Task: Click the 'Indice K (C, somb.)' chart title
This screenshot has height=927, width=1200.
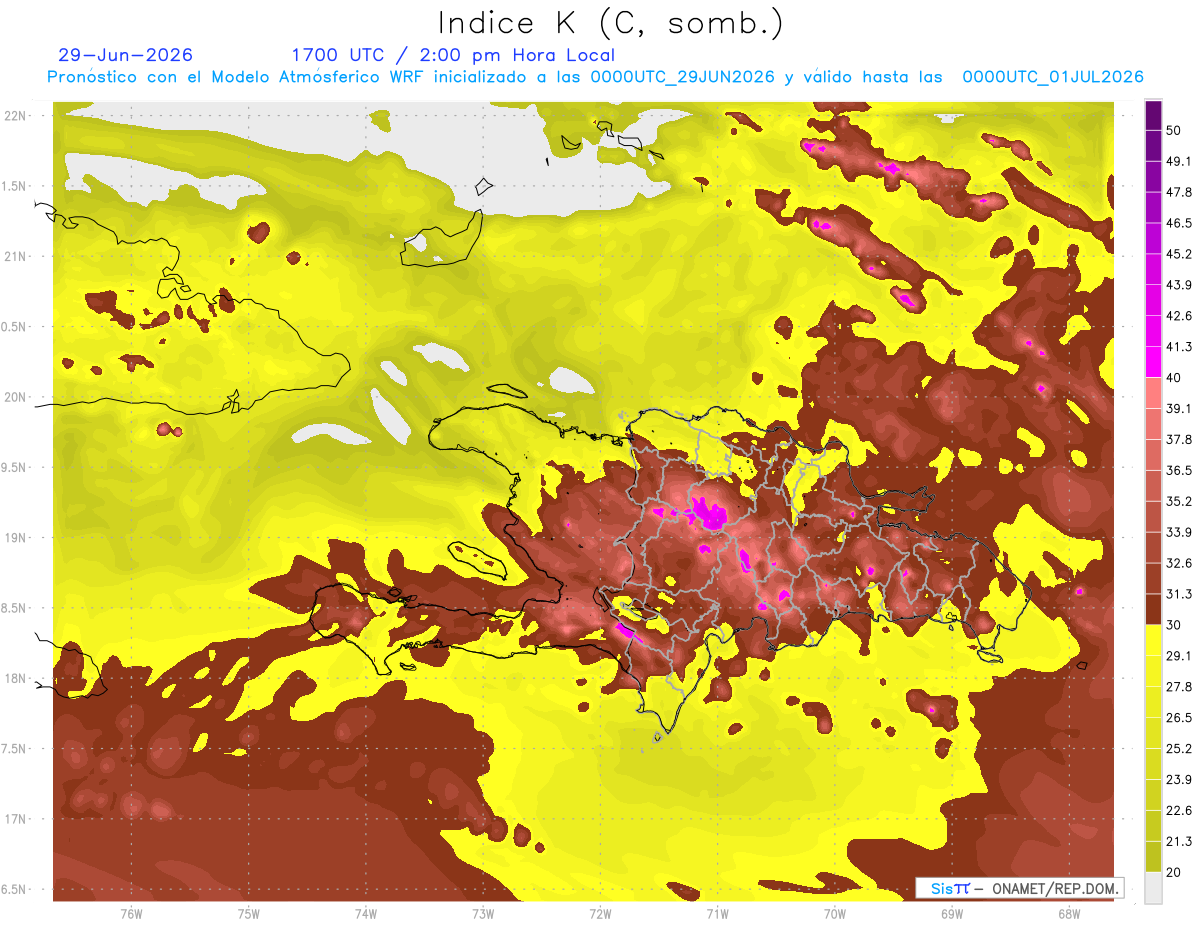Action: pyautogui.click(x=611, y=23)
